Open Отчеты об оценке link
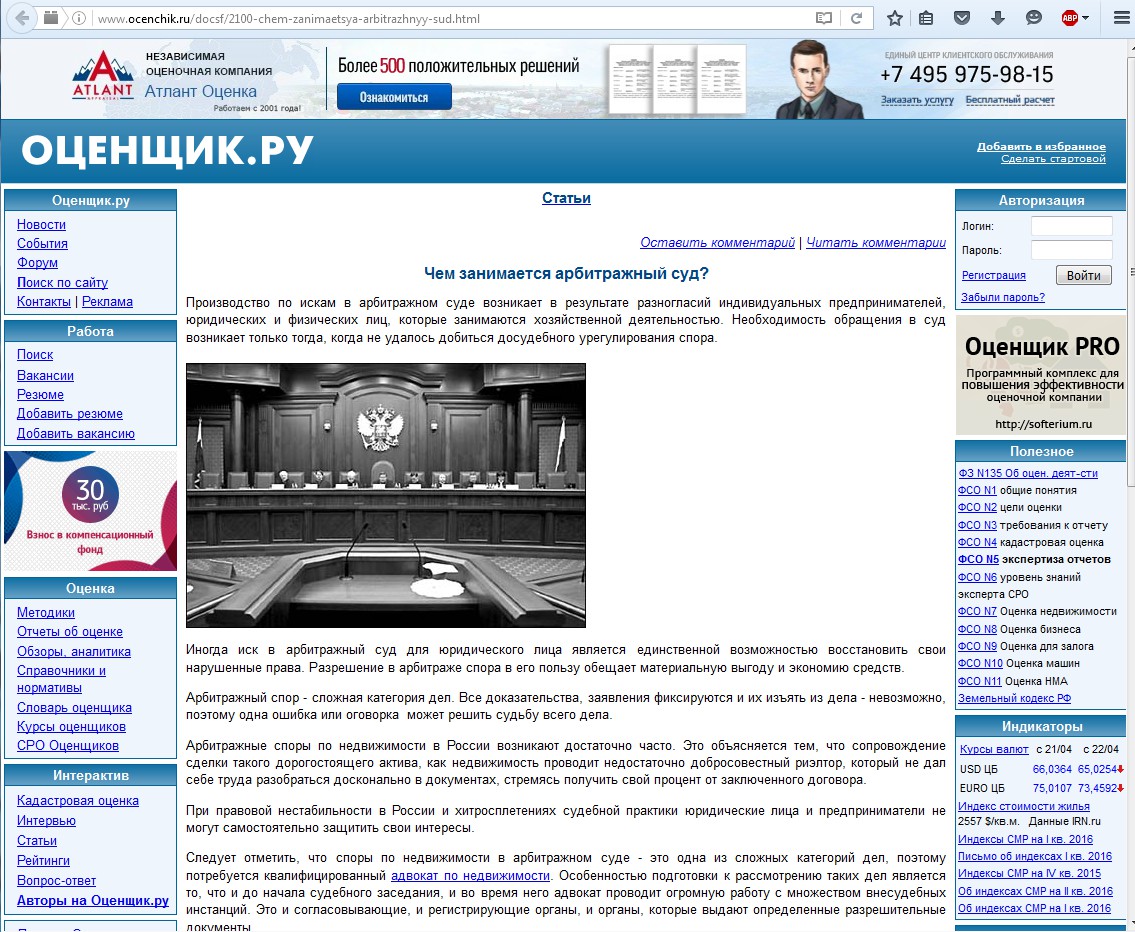This screenshot has height=932, width=1135. click(x=69, y=632)
